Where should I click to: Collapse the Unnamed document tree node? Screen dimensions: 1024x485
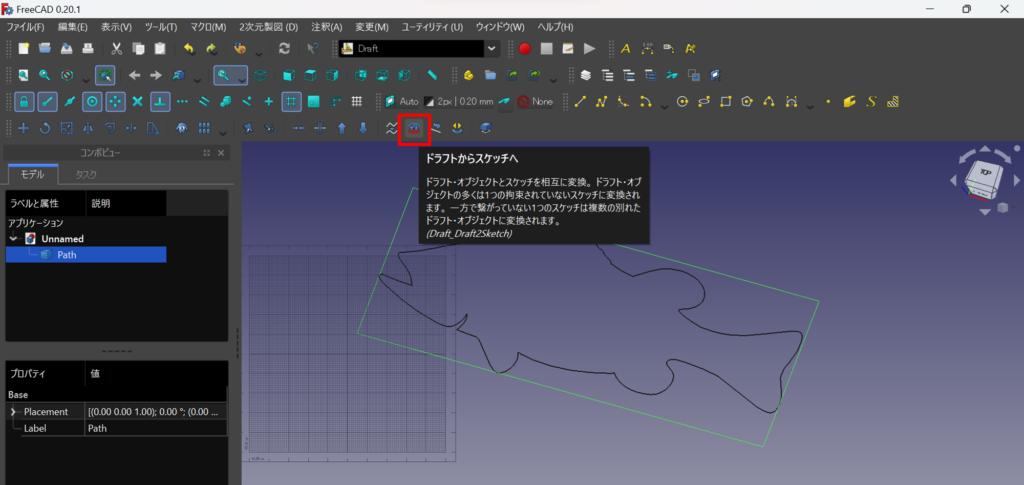(13, 239)
